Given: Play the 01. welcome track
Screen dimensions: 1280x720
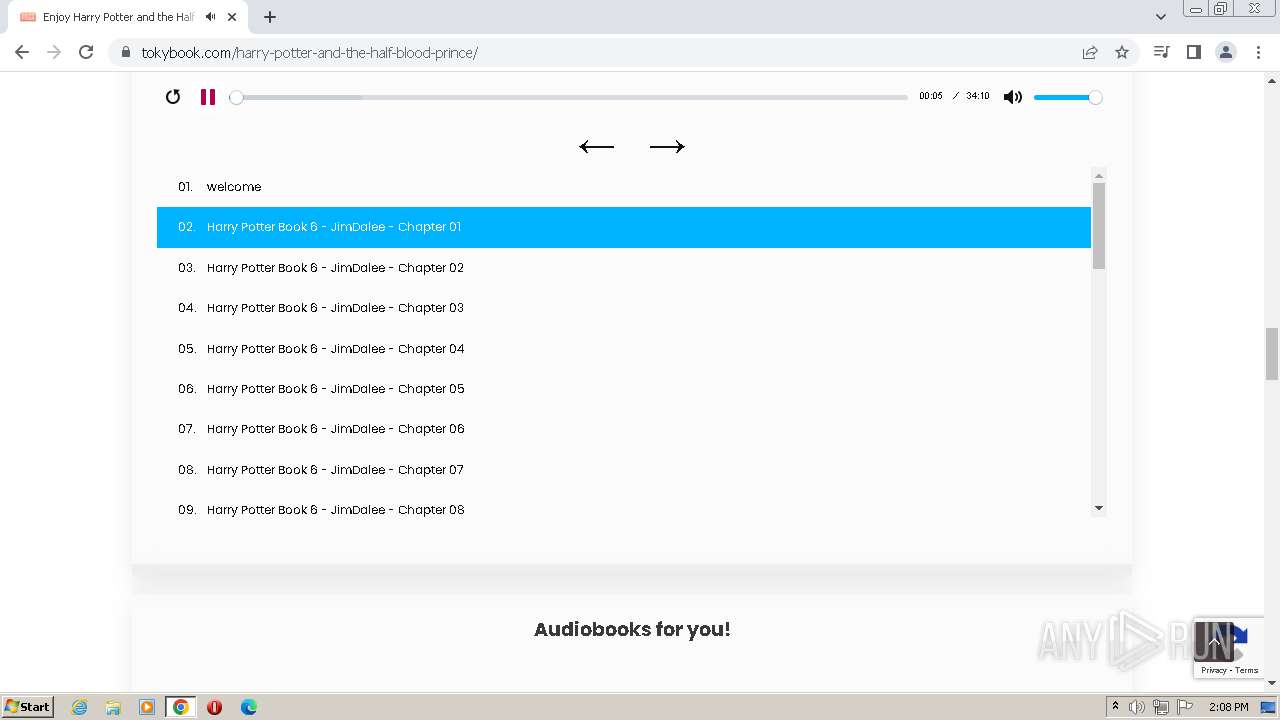Looking at the screenshot, I should (624, 187).
